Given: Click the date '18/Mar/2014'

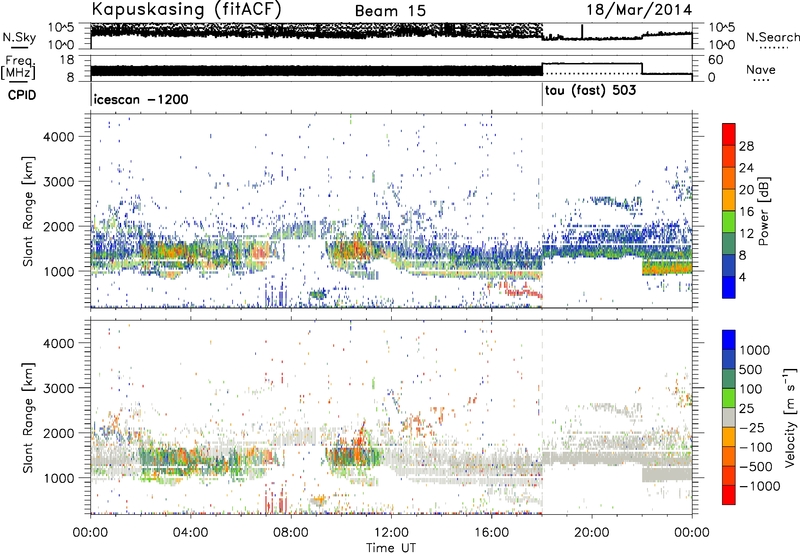Looking at the screenshot, I should (x=639, y=10).
